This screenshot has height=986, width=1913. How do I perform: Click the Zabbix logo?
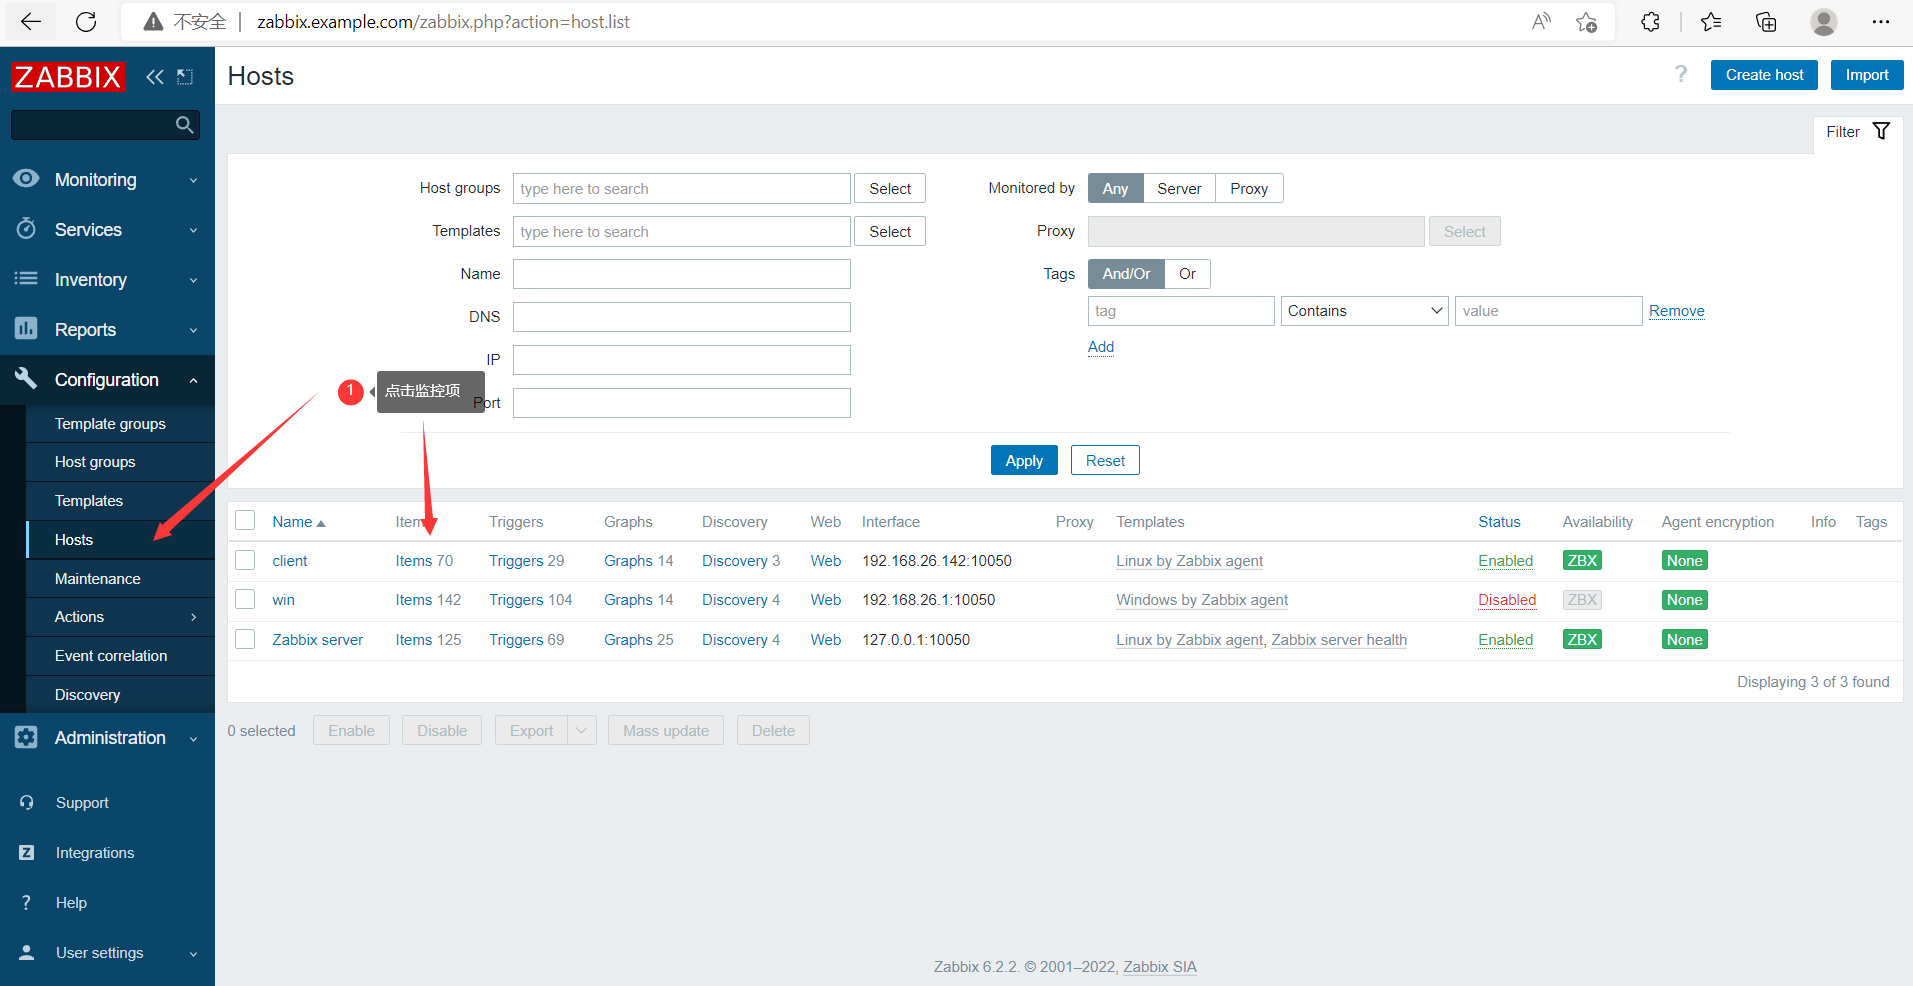click(68, 77)
